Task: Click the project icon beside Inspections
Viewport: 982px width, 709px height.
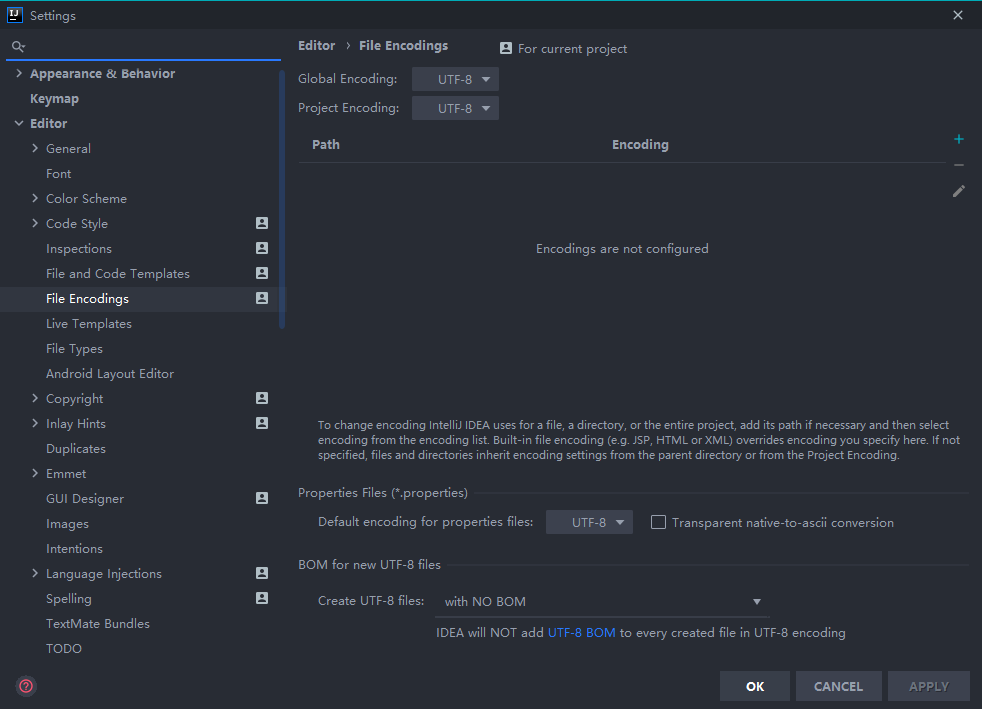Action: coord(262,248)
